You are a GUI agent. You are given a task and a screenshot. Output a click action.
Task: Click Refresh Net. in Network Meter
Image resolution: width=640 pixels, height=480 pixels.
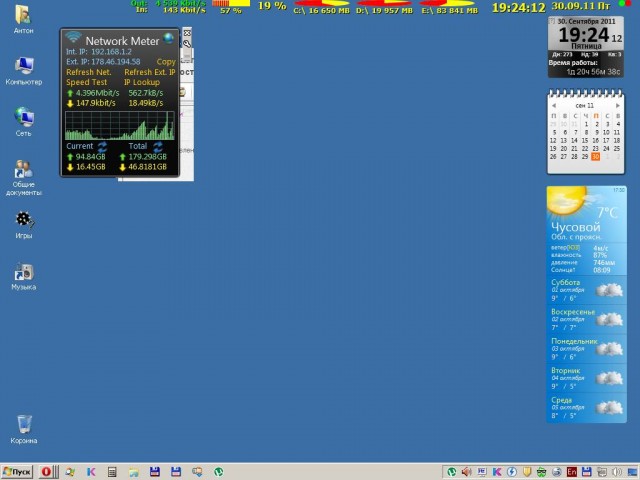pyautogui.click(x=88, y=72)
